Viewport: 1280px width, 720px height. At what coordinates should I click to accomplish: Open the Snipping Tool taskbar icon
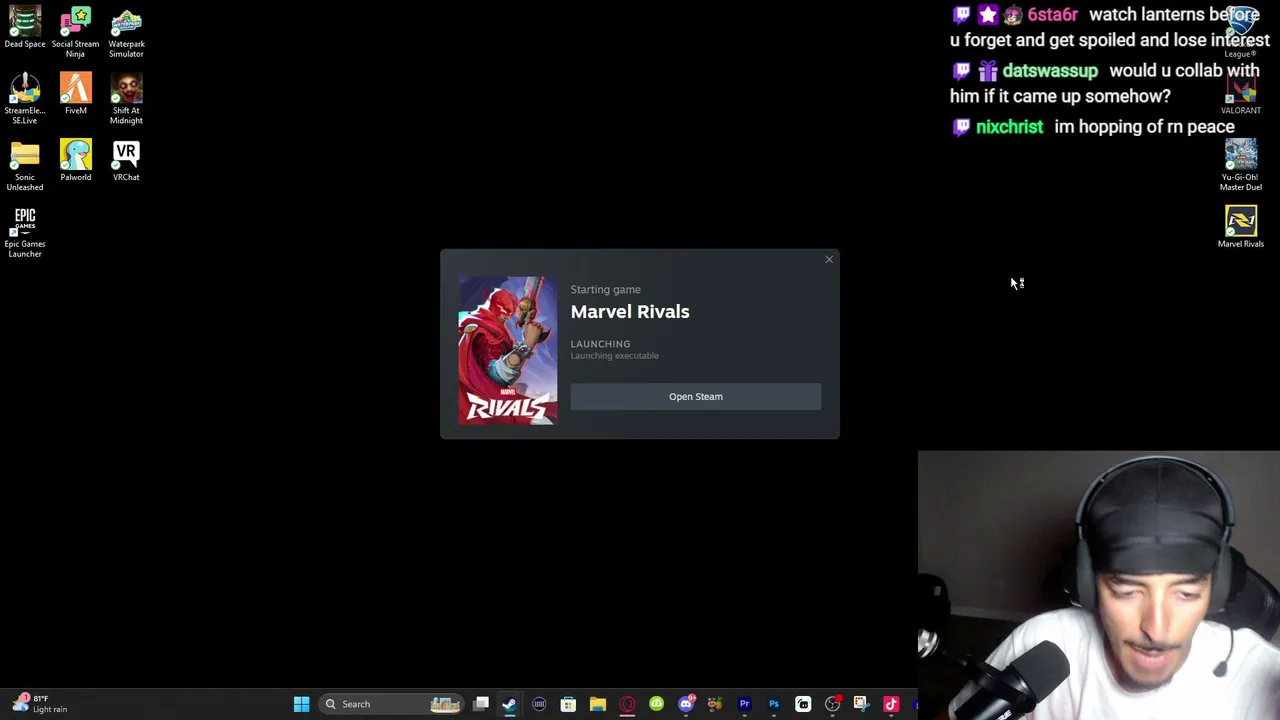(x=861, y=704)
